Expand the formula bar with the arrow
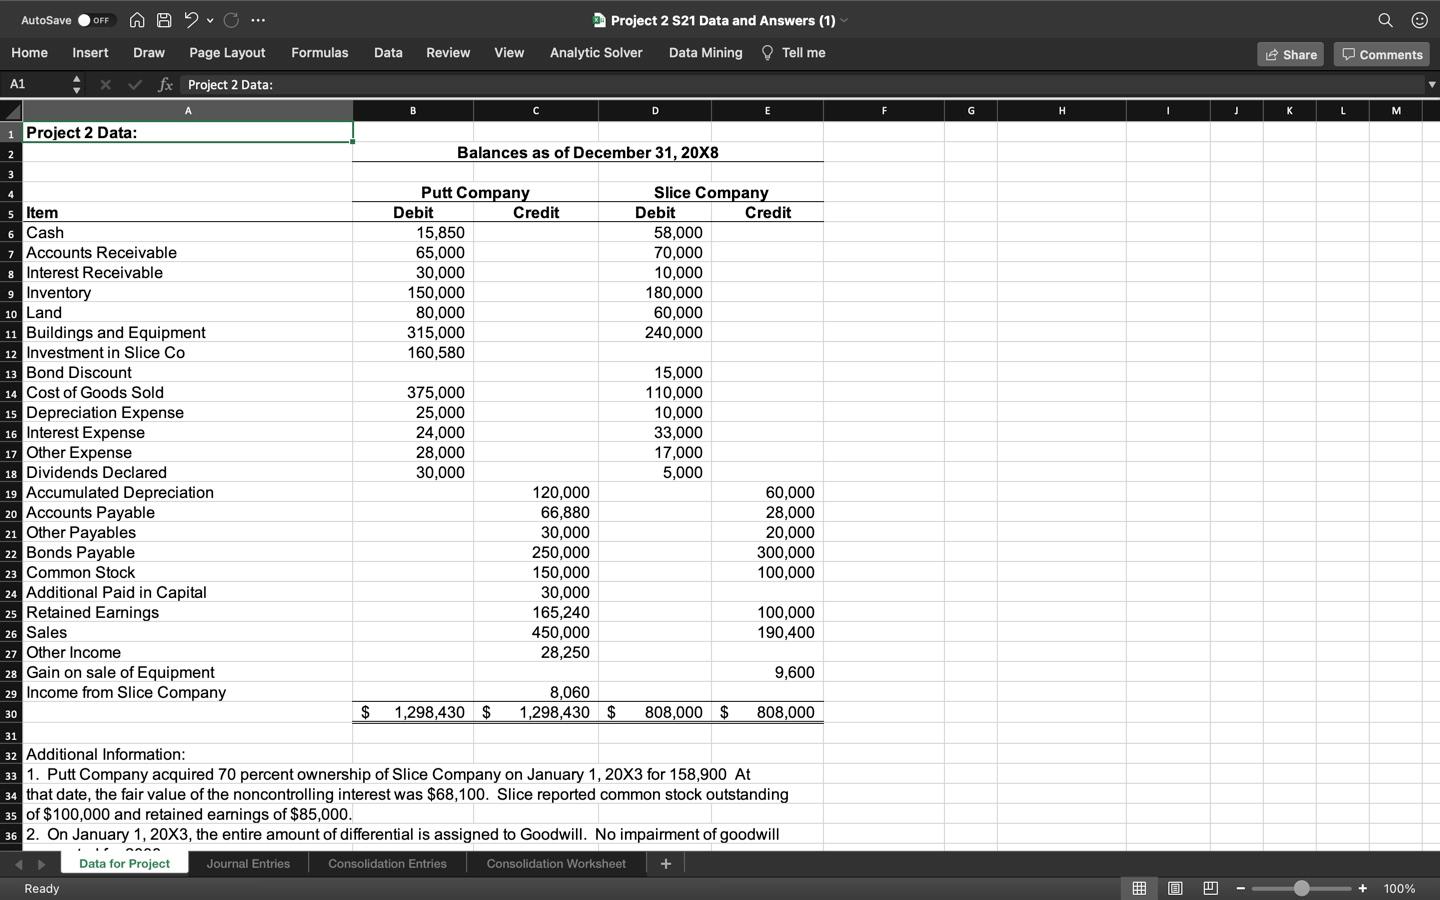 [1431, 85]
